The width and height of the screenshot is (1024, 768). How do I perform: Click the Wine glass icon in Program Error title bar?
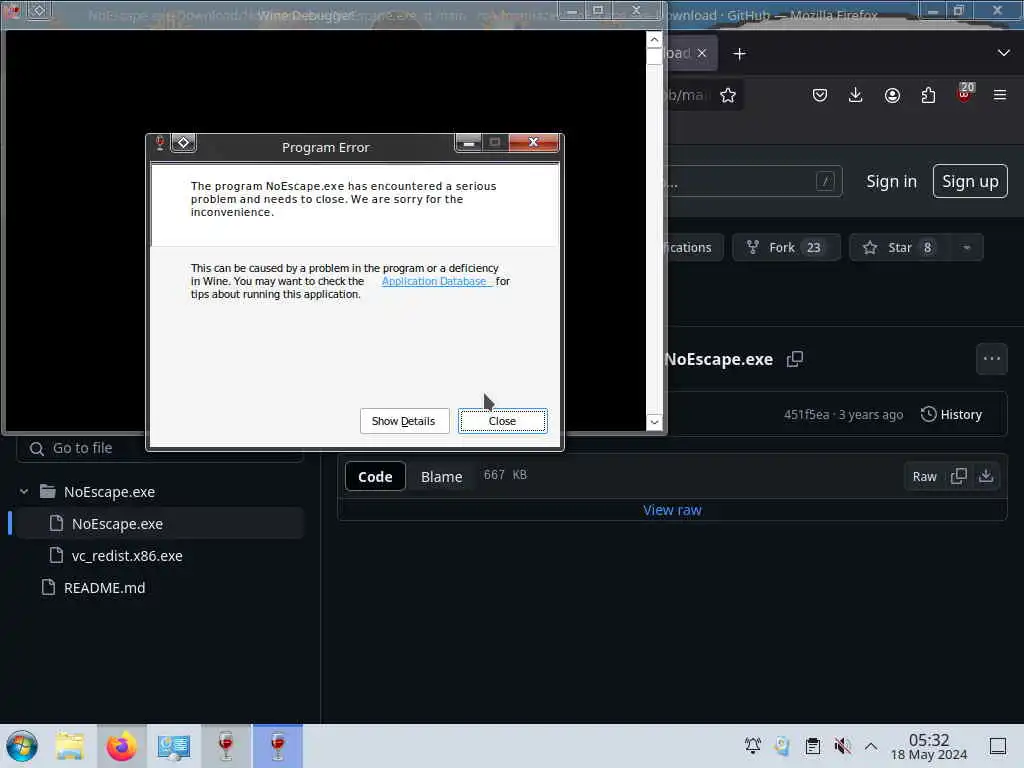159,142
